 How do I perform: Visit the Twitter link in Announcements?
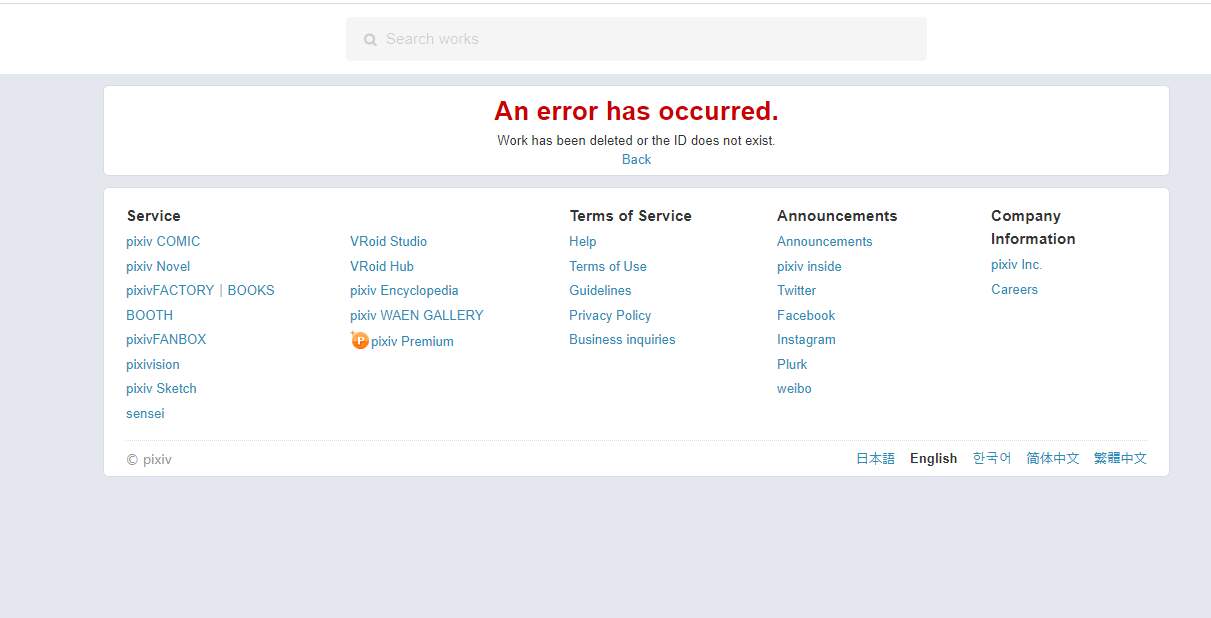796,291
